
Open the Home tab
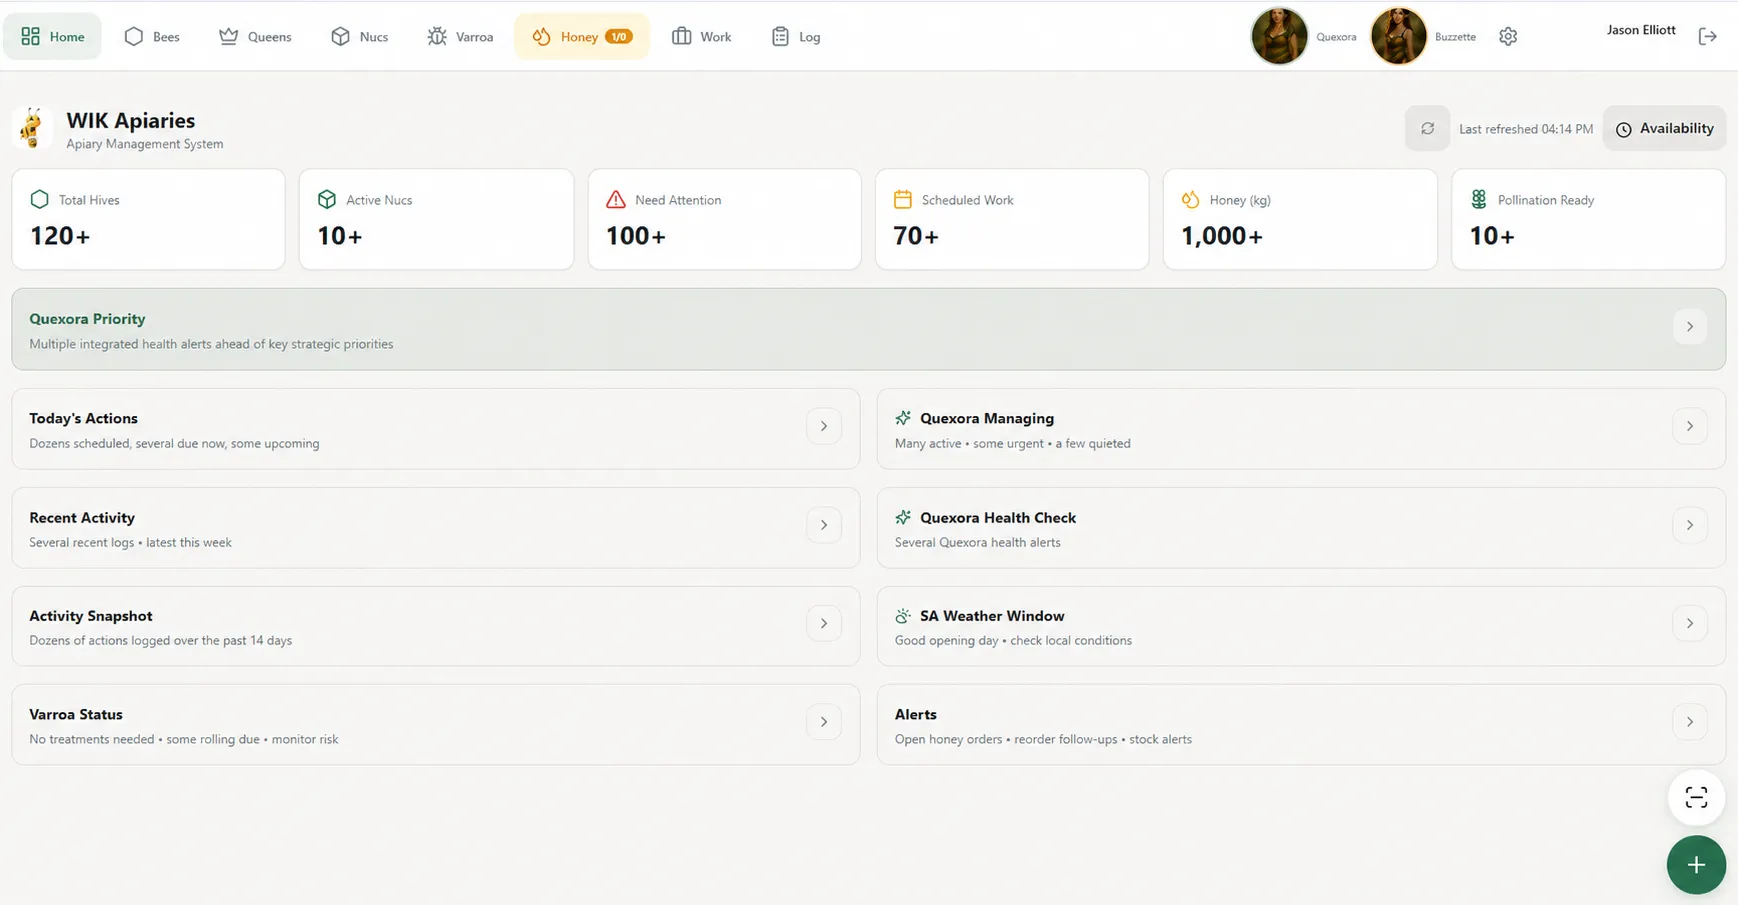pos(52,37)
